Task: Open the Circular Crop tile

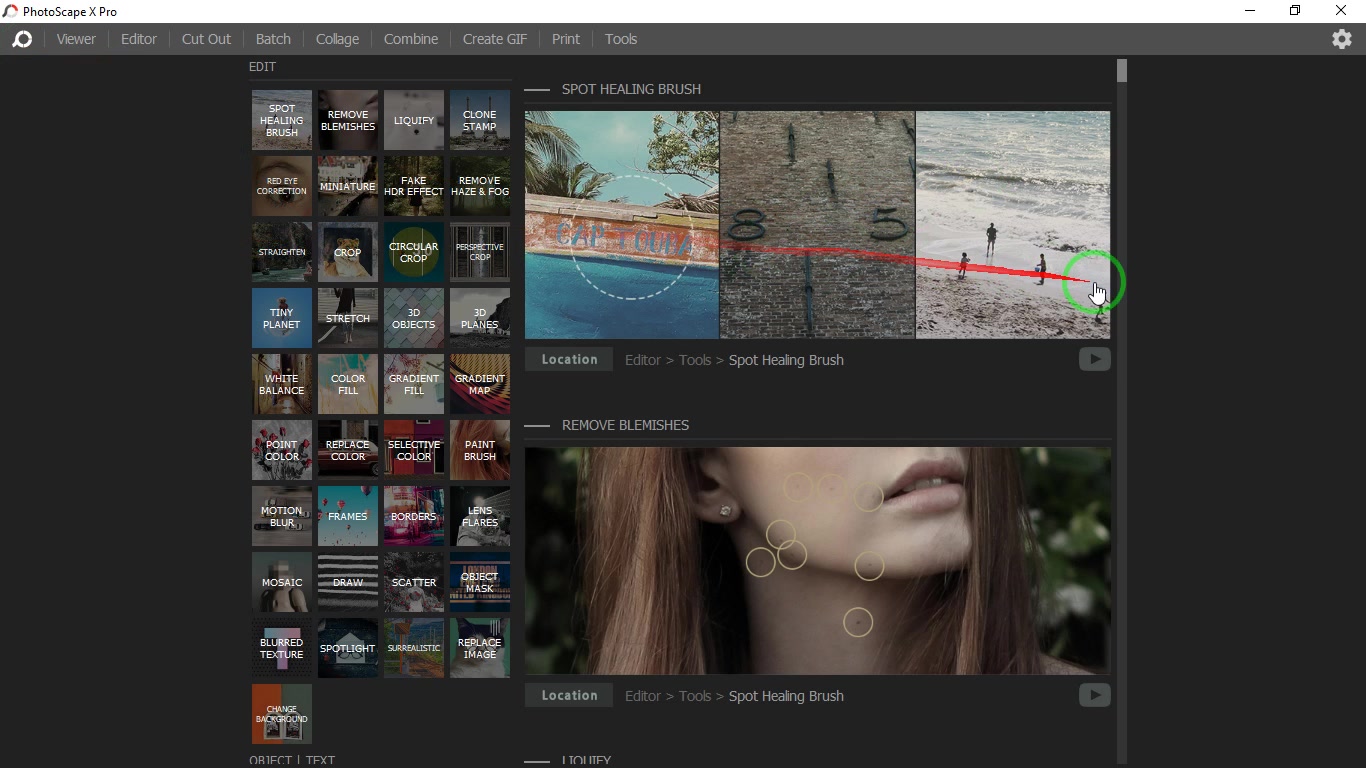Action: pos(414,252)
